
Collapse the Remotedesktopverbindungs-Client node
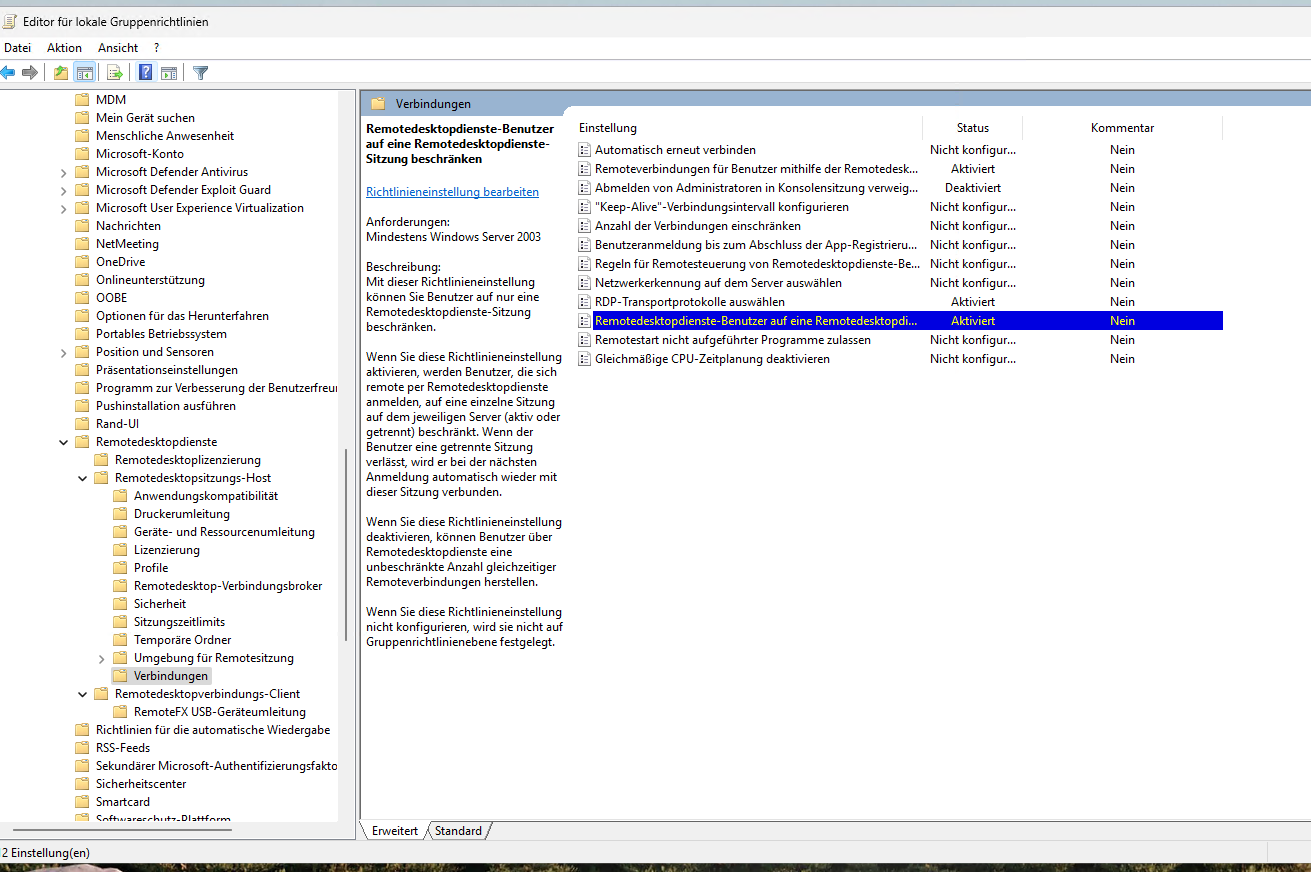pos(83,694)
